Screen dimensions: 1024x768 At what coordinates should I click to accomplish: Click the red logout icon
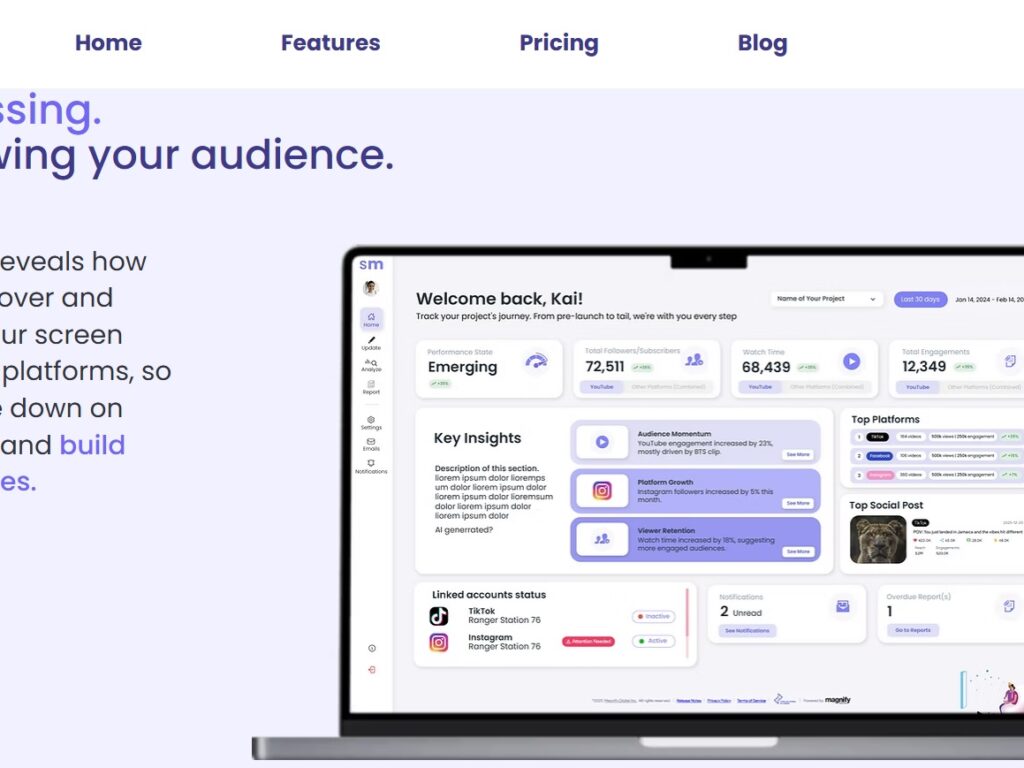(372, 669)
